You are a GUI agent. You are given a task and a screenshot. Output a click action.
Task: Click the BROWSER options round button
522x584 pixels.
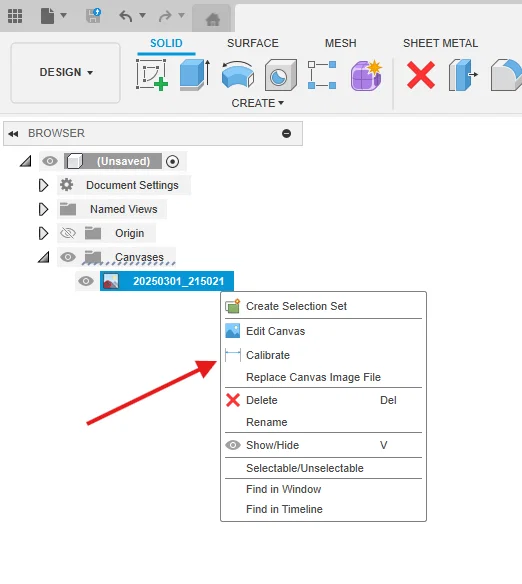point(286,133)
